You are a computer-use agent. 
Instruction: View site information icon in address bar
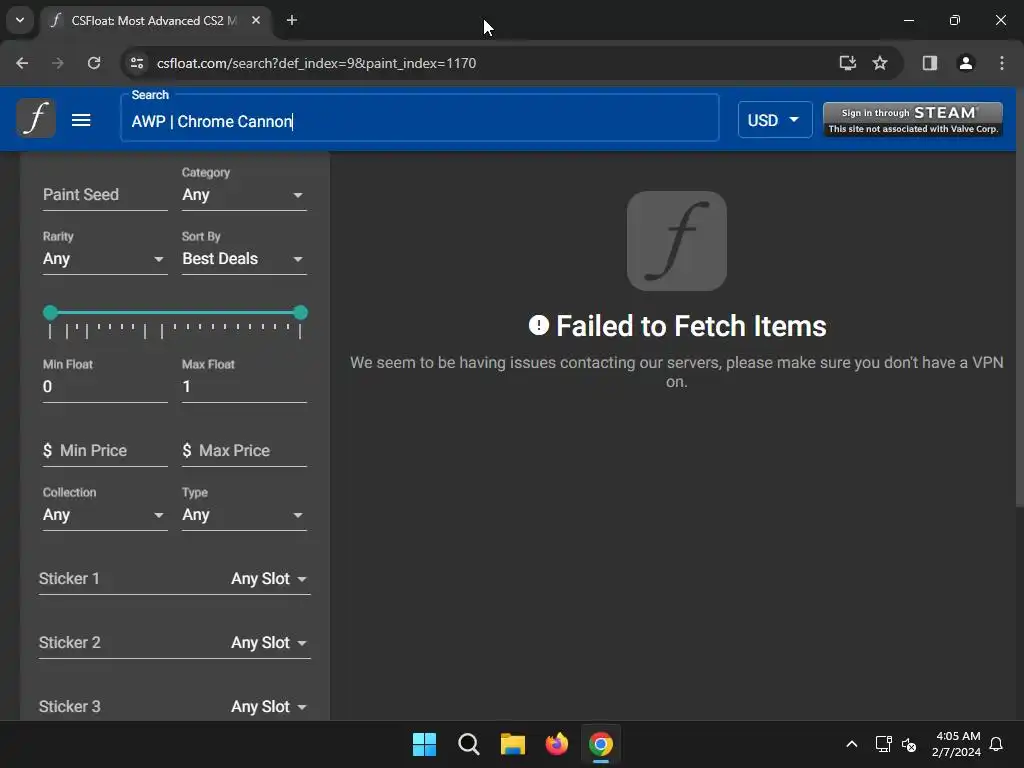[137, 63]
